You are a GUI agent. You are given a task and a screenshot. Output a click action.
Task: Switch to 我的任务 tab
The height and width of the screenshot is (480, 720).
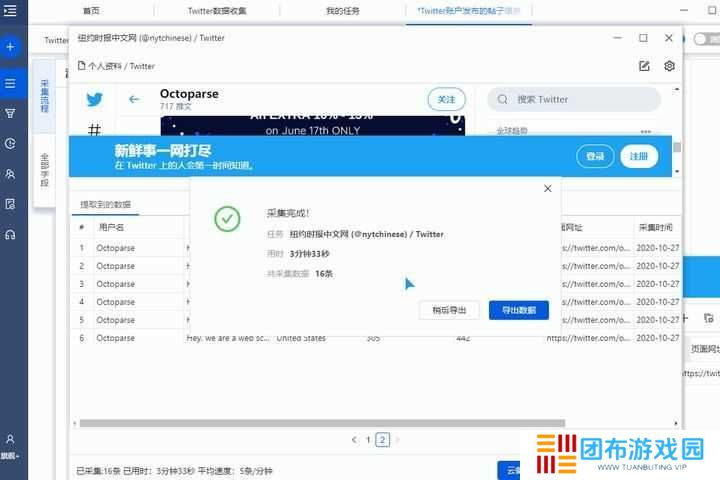pyautogui.click(x=343, y=11)
